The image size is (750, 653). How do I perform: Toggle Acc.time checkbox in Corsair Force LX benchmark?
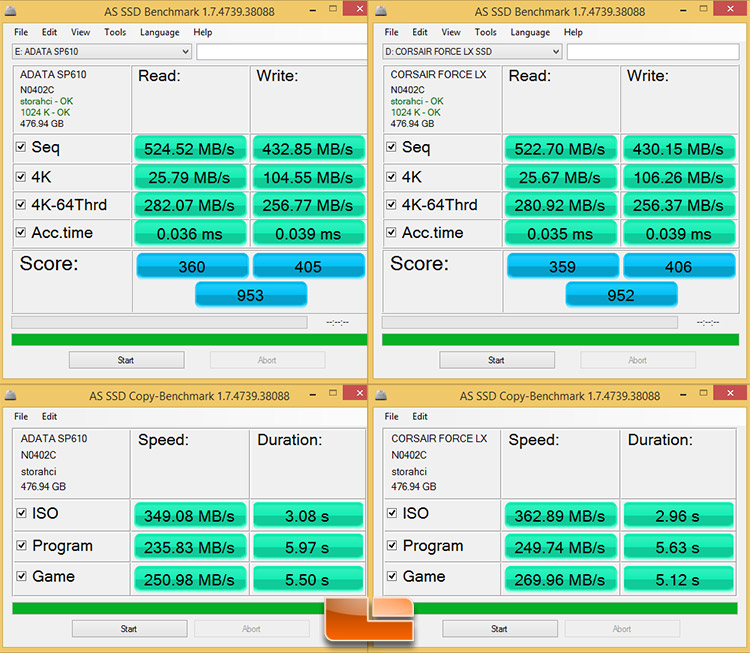point(391,232)
